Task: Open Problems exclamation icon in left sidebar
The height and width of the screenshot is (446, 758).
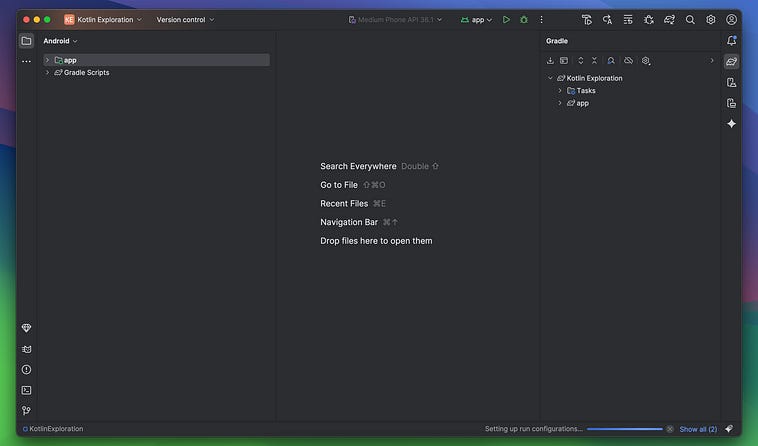Action: [26, 370]
